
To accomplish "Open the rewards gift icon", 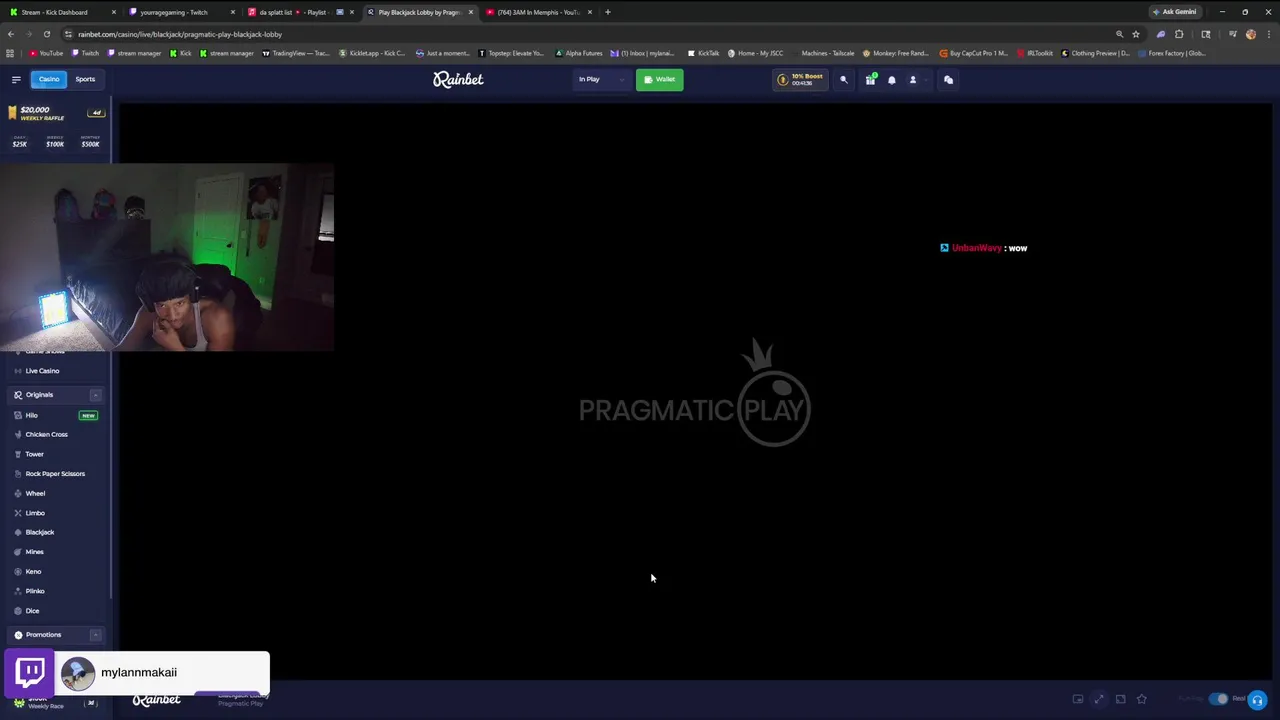I will (870, 79).
